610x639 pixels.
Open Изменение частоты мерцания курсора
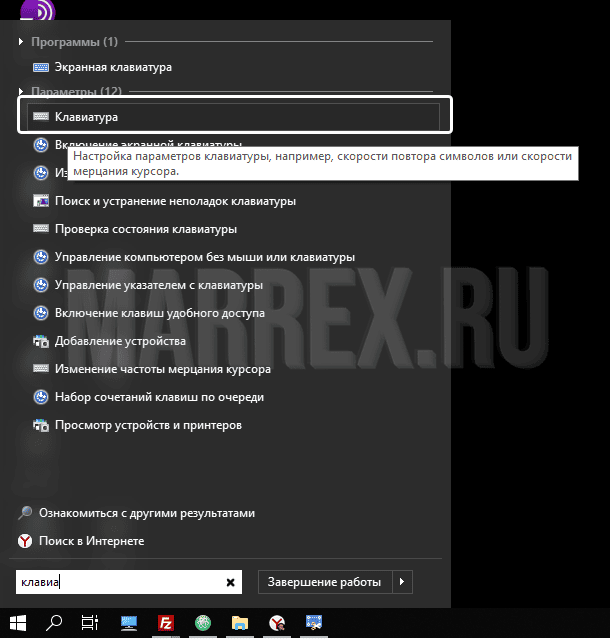point(163,369)
